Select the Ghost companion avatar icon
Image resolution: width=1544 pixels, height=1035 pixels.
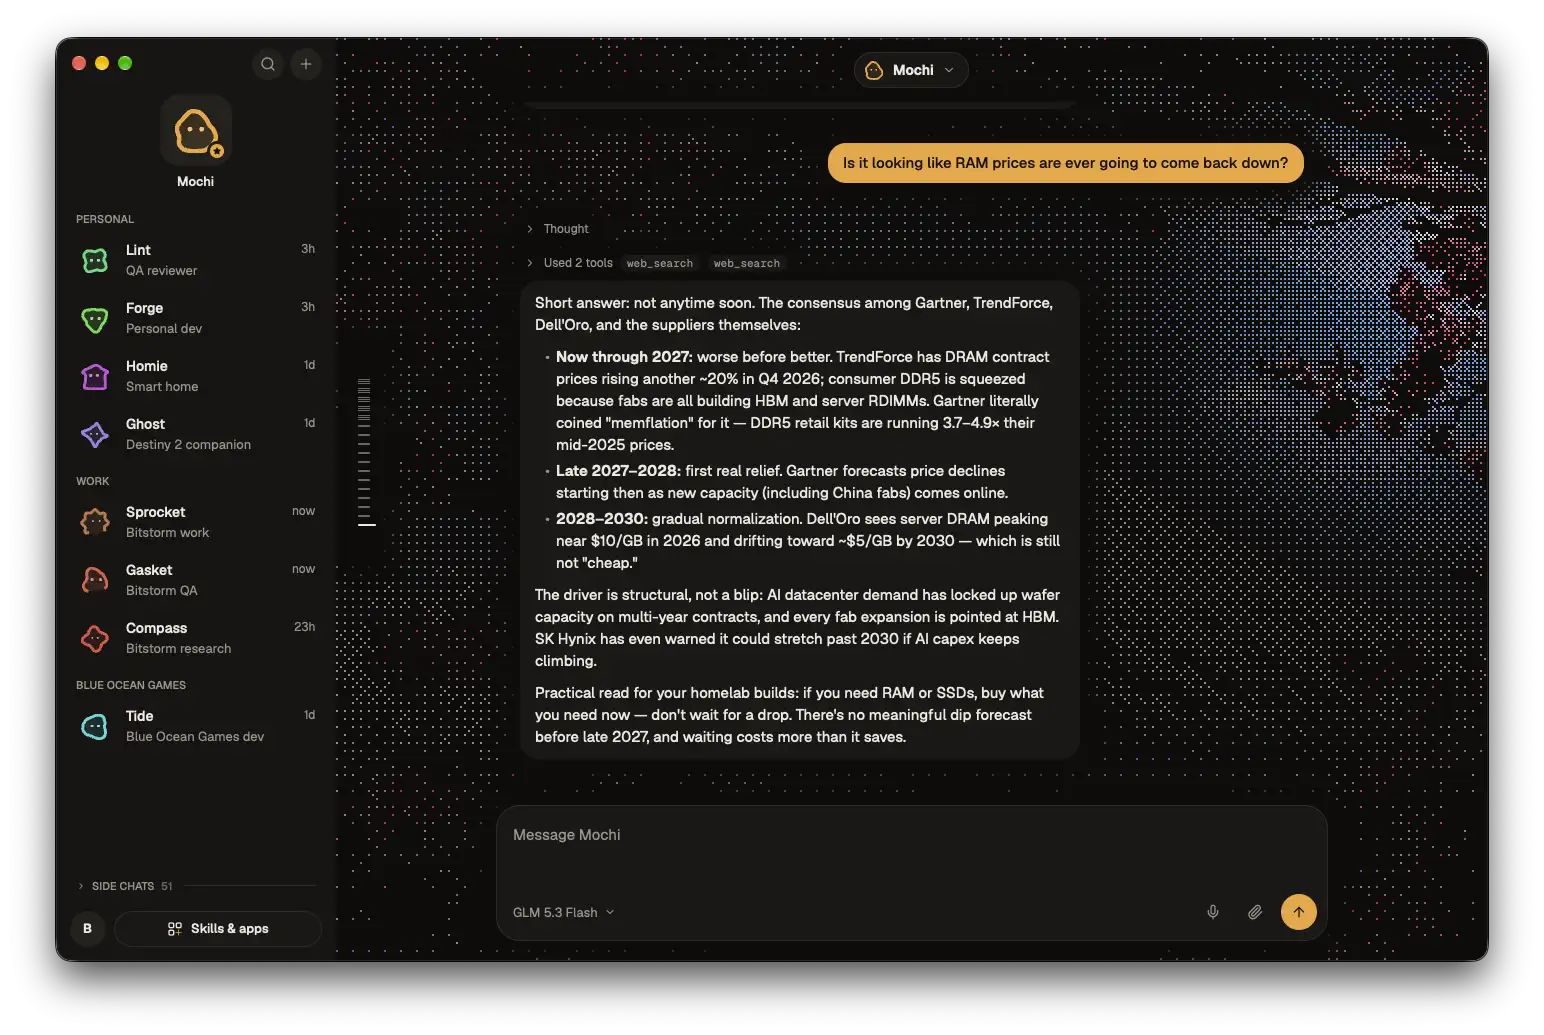point(95,435)
